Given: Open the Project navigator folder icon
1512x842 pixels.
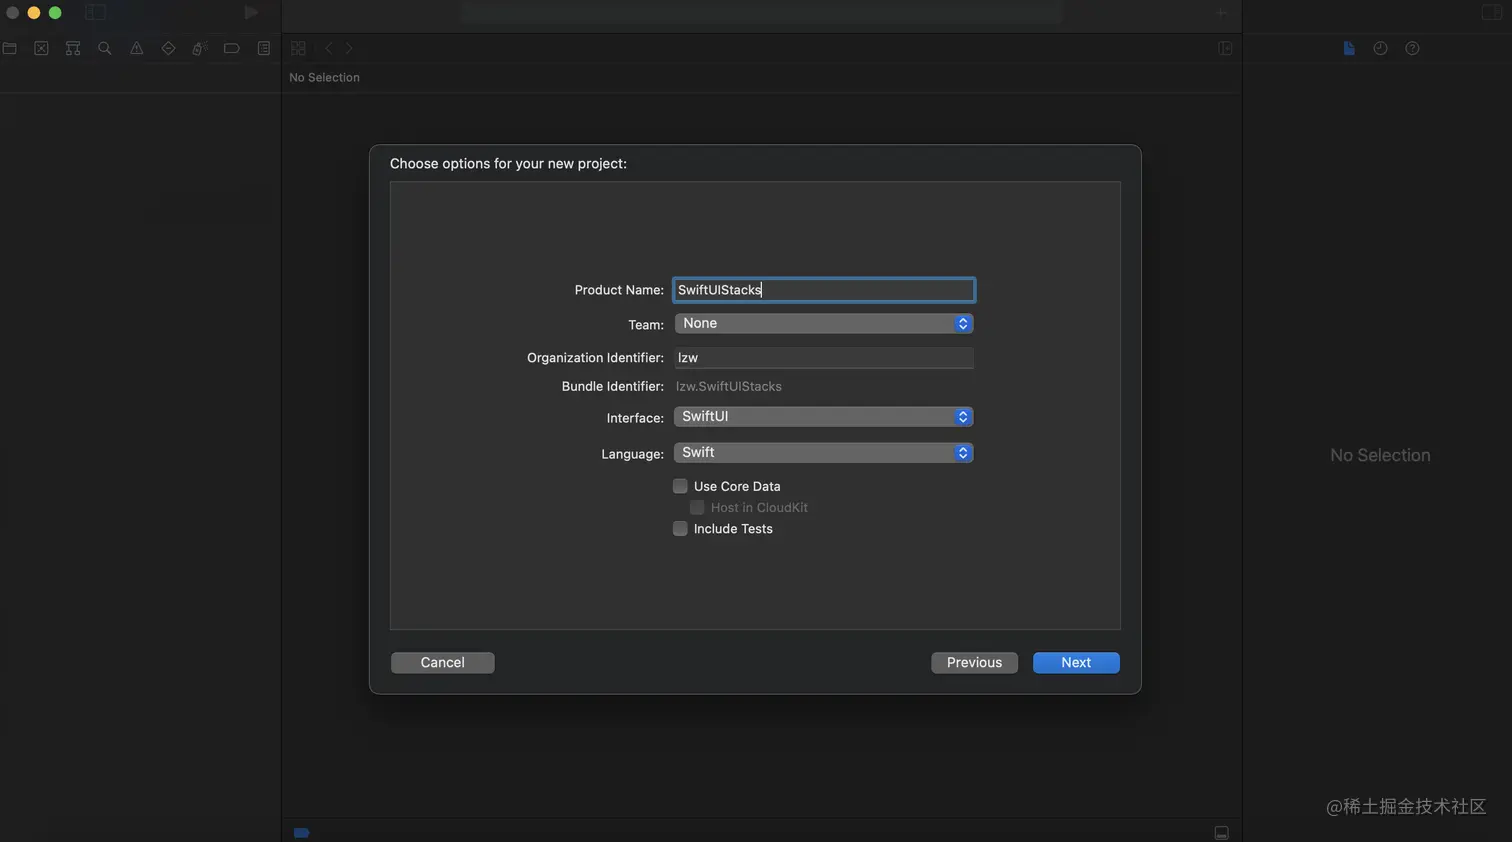Looking at the screenshot, I should click(10, 48).
